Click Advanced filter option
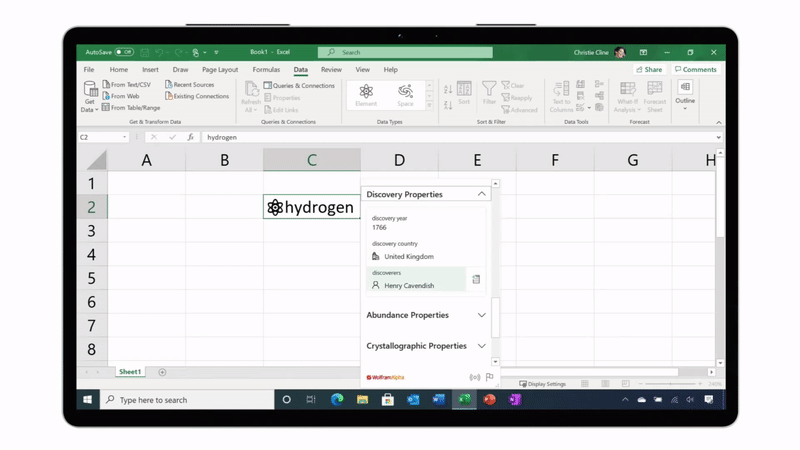 point(519,110)
